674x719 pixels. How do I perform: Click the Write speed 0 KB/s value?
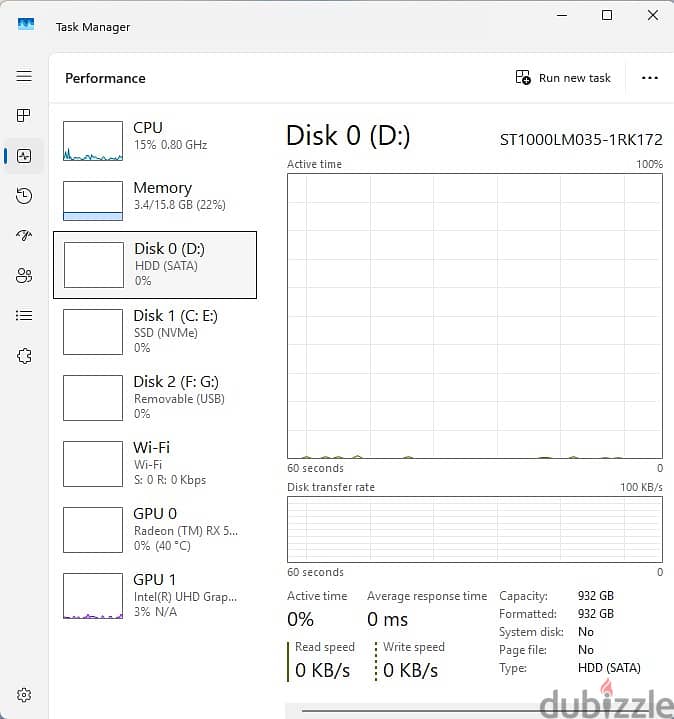pyautogui.click(x=411, y=670)
